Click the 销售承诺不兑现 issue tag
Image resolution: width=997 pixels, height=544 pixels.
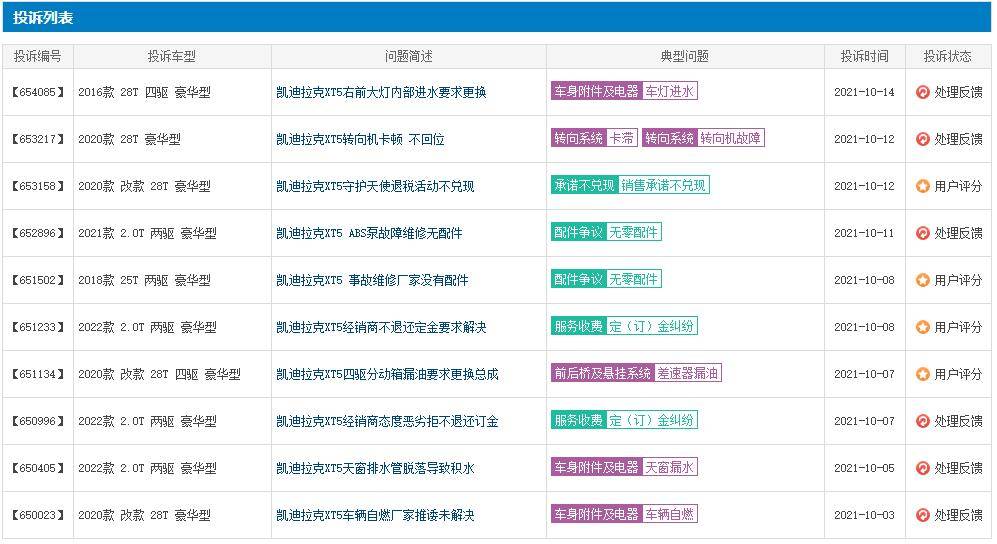[x=663, y=186]
